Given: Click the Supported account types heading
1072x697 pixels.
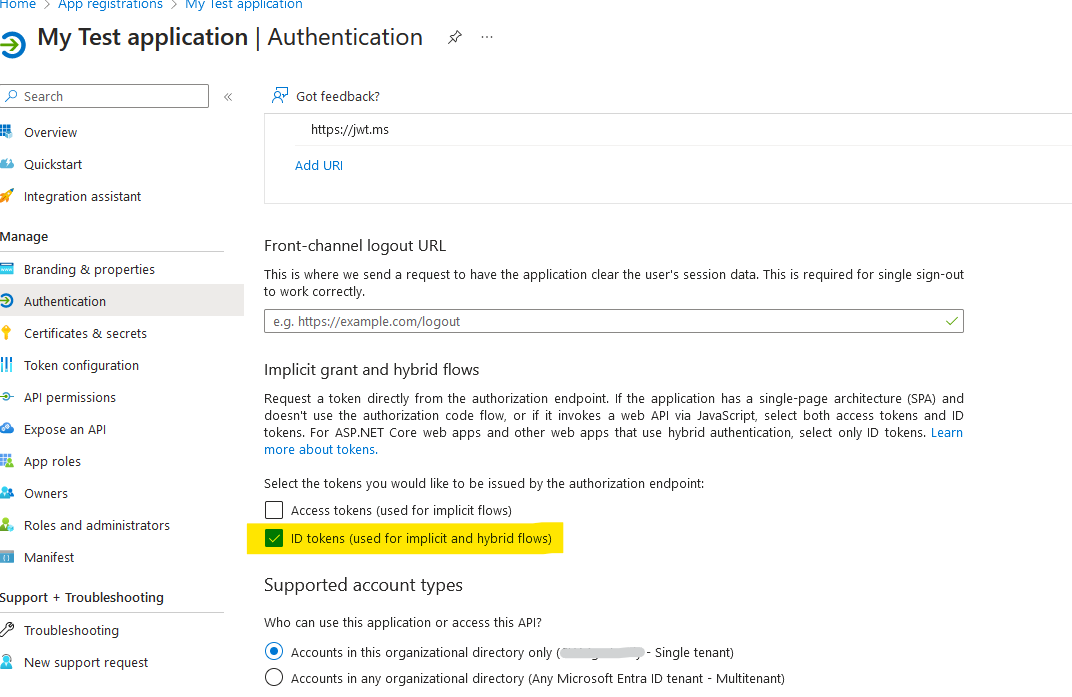Looking at the screenshot, I should pos(363,586).
